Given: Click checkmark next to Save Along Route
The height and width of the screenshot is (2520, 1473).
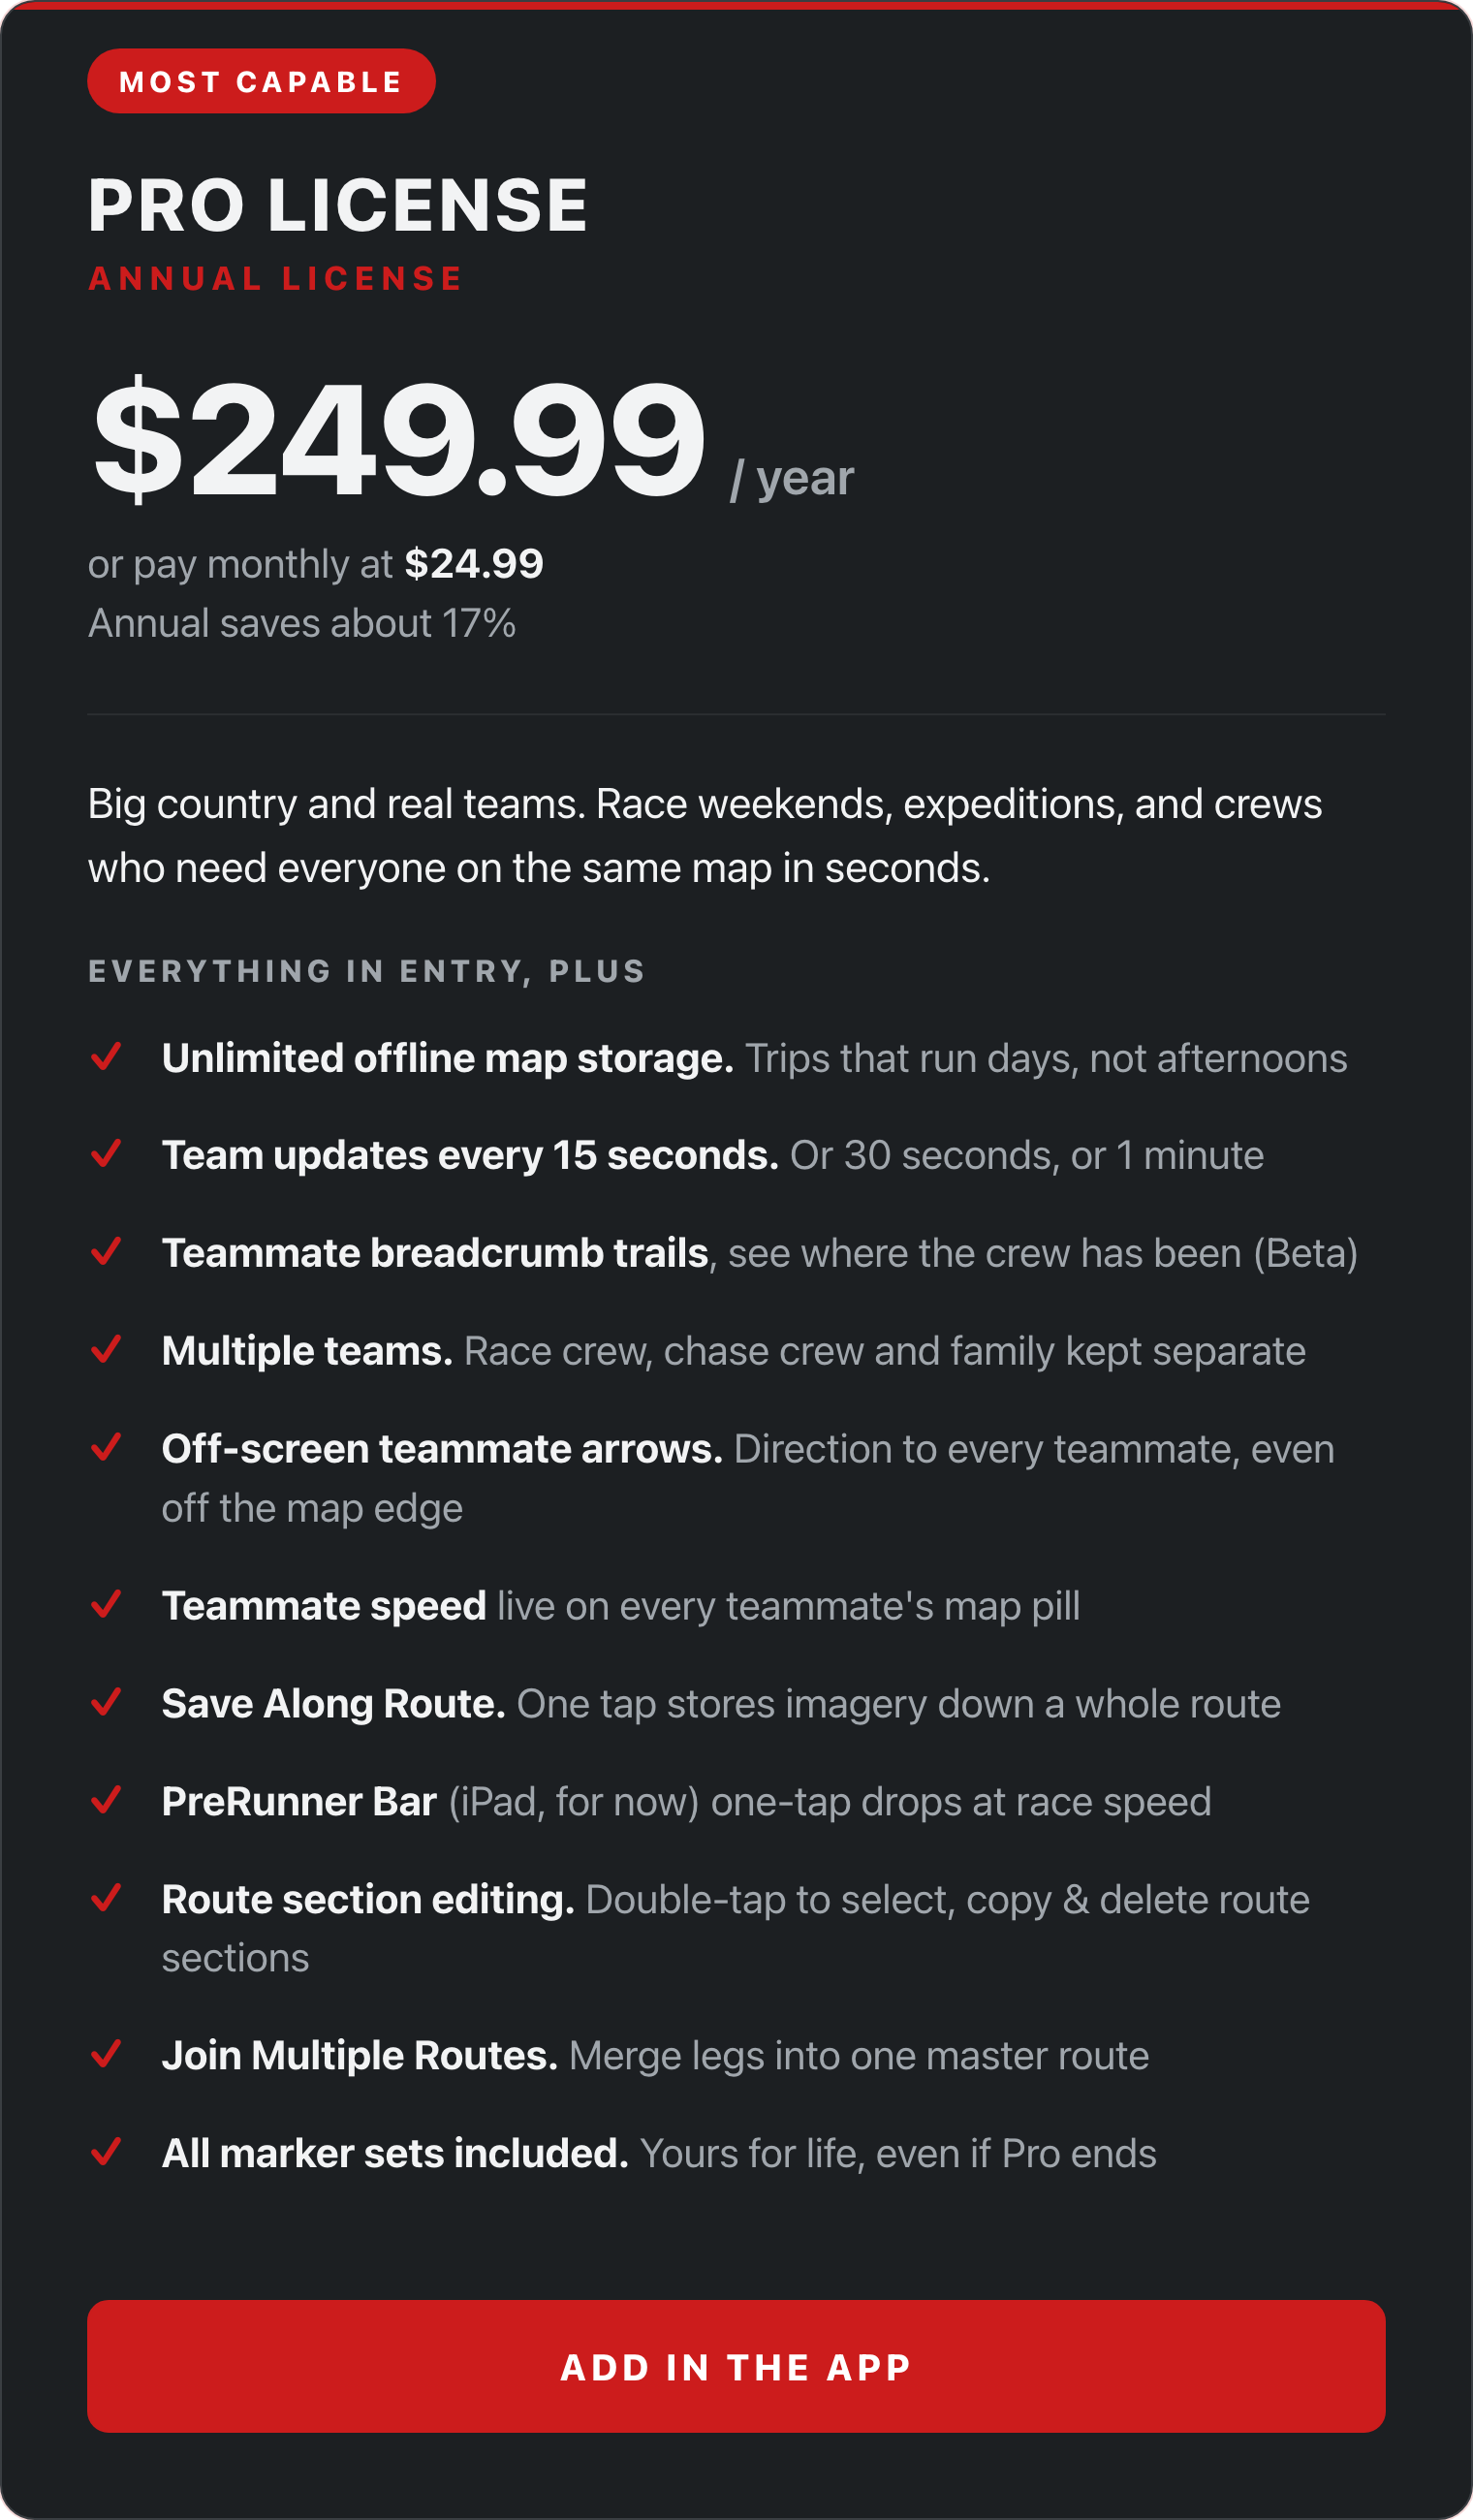Looking at the screenshot, I should coord(106,1702).
